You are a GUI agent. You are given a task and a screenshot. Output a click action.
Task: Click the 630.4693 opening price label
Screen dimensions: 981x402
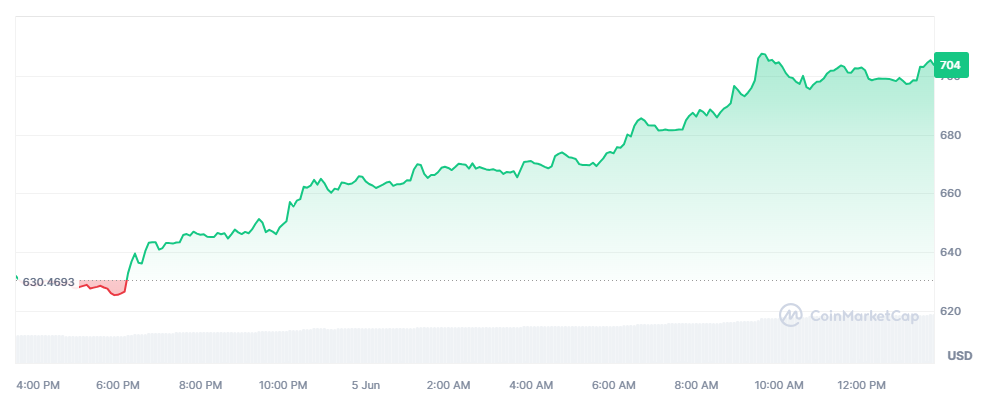(x=48, y=282)
